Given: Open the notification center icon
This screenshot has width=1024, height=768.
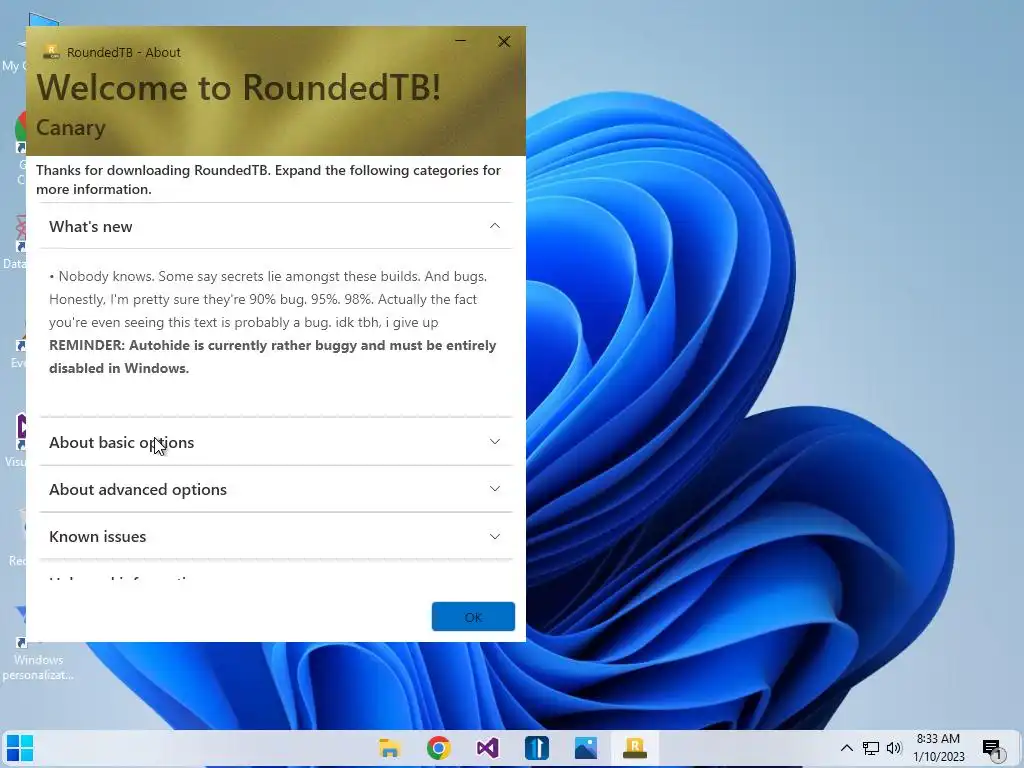Looking at the screenshot, I should 993,749.
